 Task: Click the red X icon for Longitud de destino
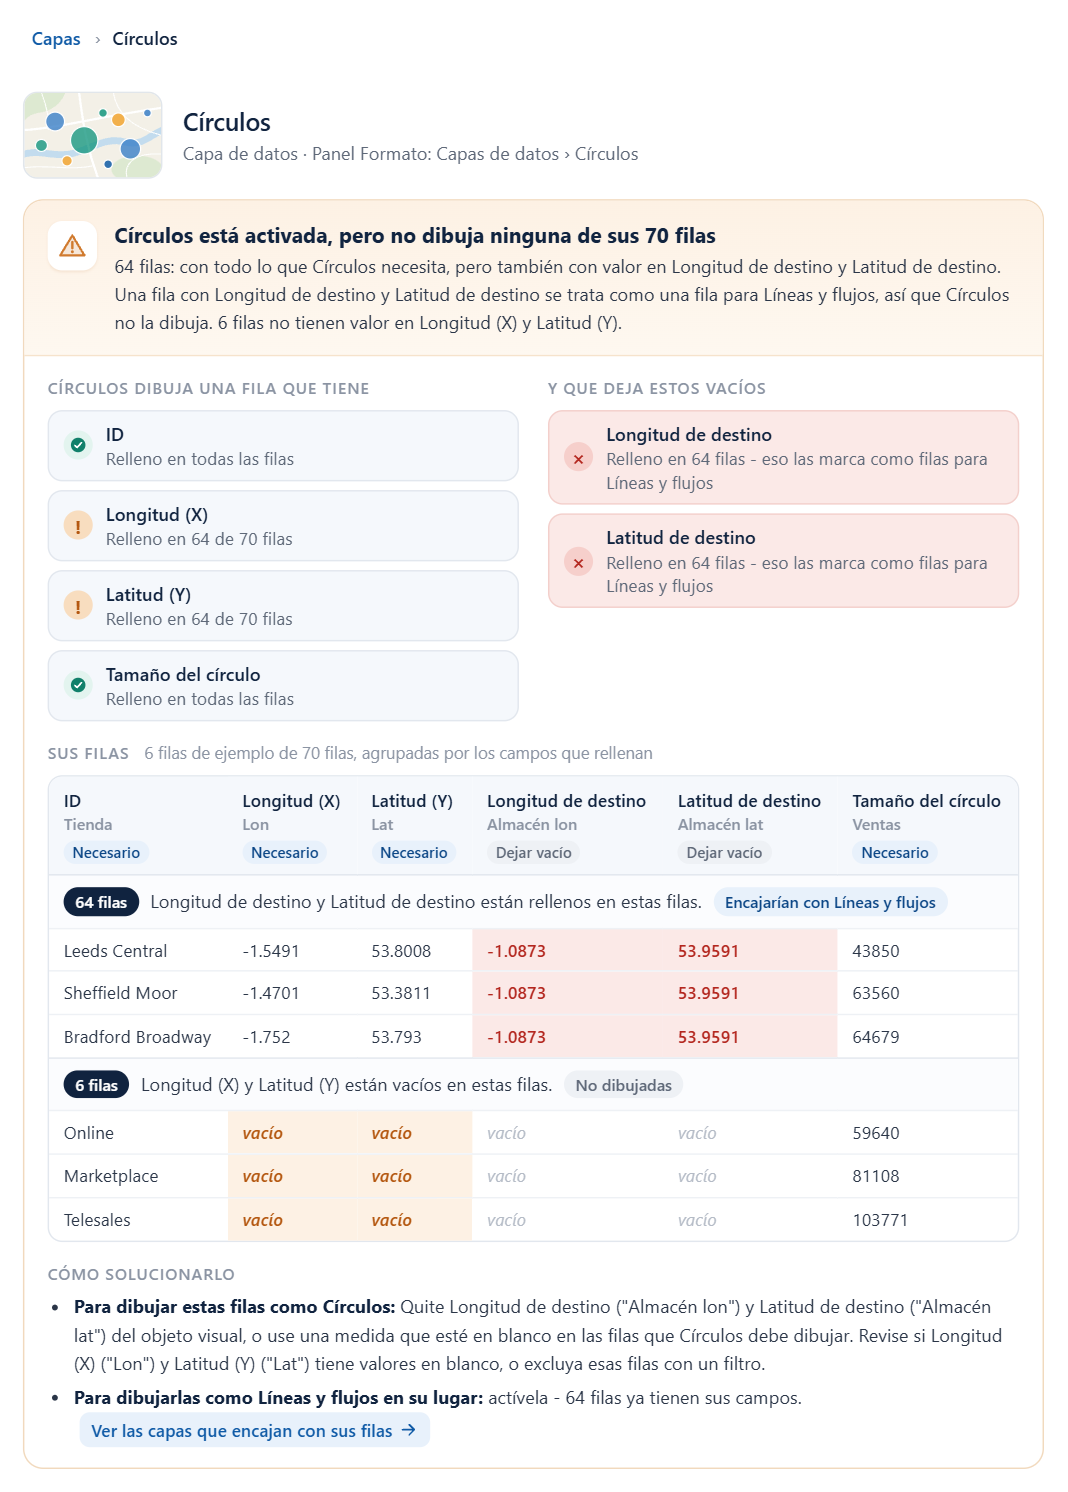pyautogui.click(x=578, y=459)
